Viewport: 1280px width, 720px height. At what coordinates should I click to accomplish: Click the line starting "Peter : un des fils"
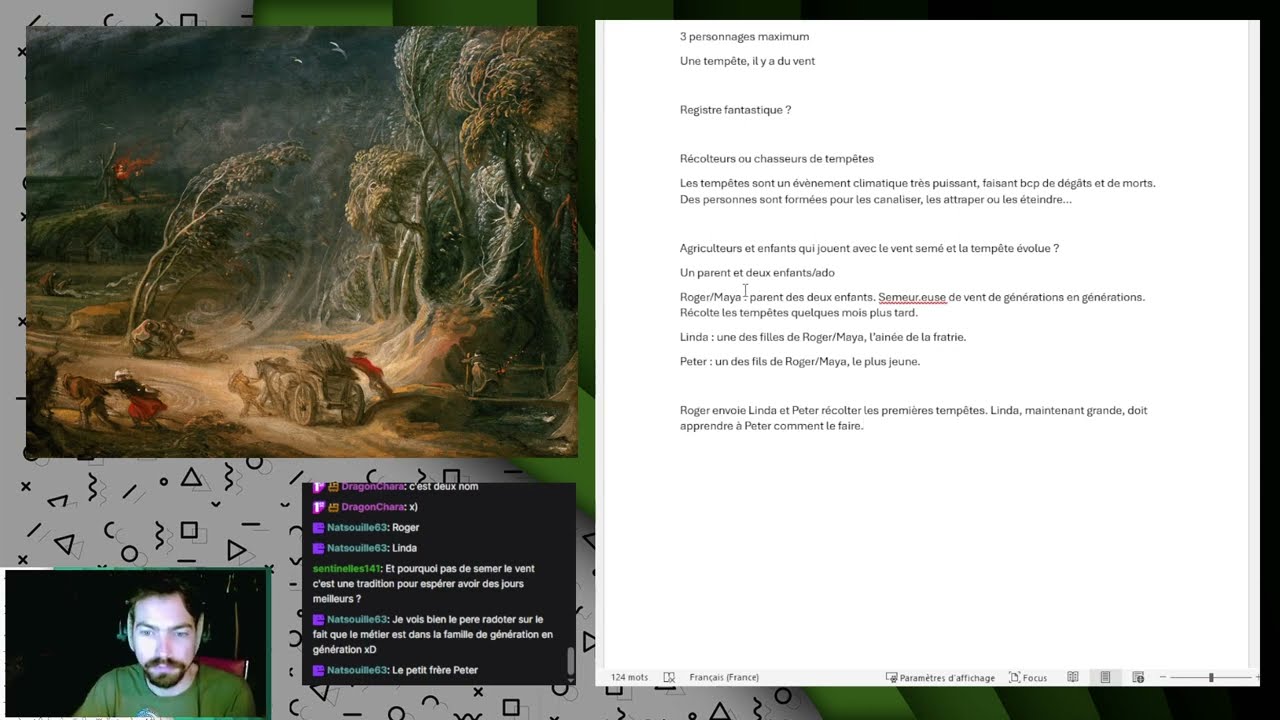pos(800,361)
